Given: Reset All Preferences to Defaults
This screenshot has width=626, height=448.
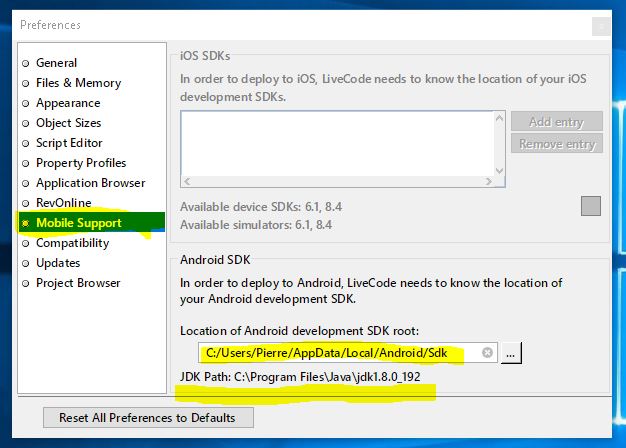Looking at the screenshot, I should 148,418.
